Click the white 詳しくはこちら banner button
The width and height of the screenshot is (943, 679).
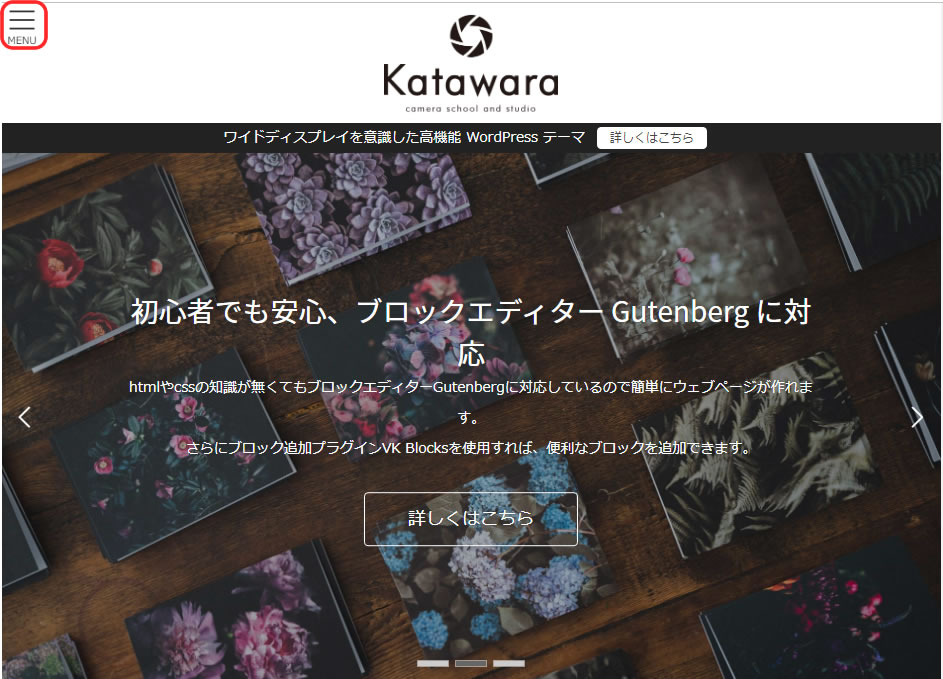coord(651,138)
